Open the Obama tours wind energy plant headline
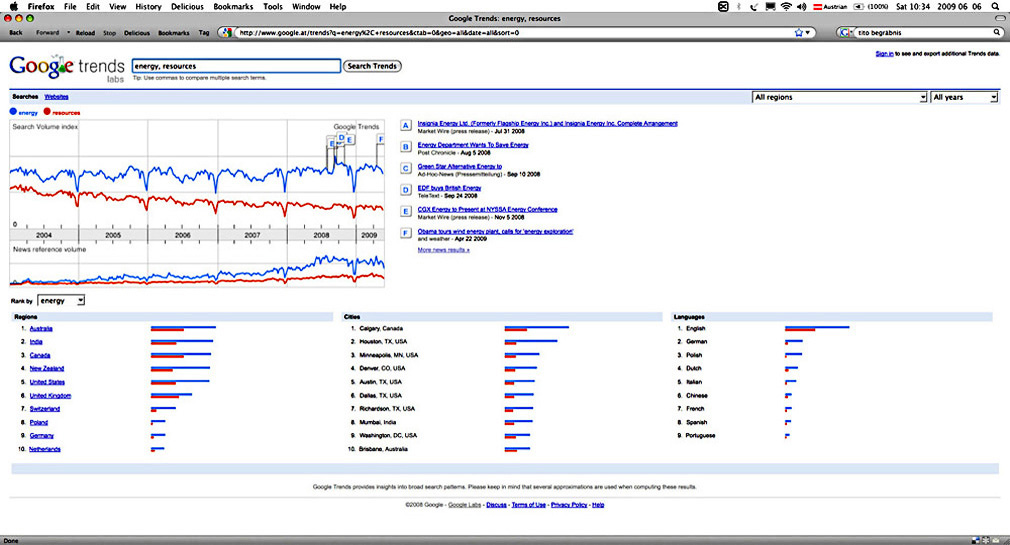The height and width of the screenshot is (545, 1010). click(495, 231)
